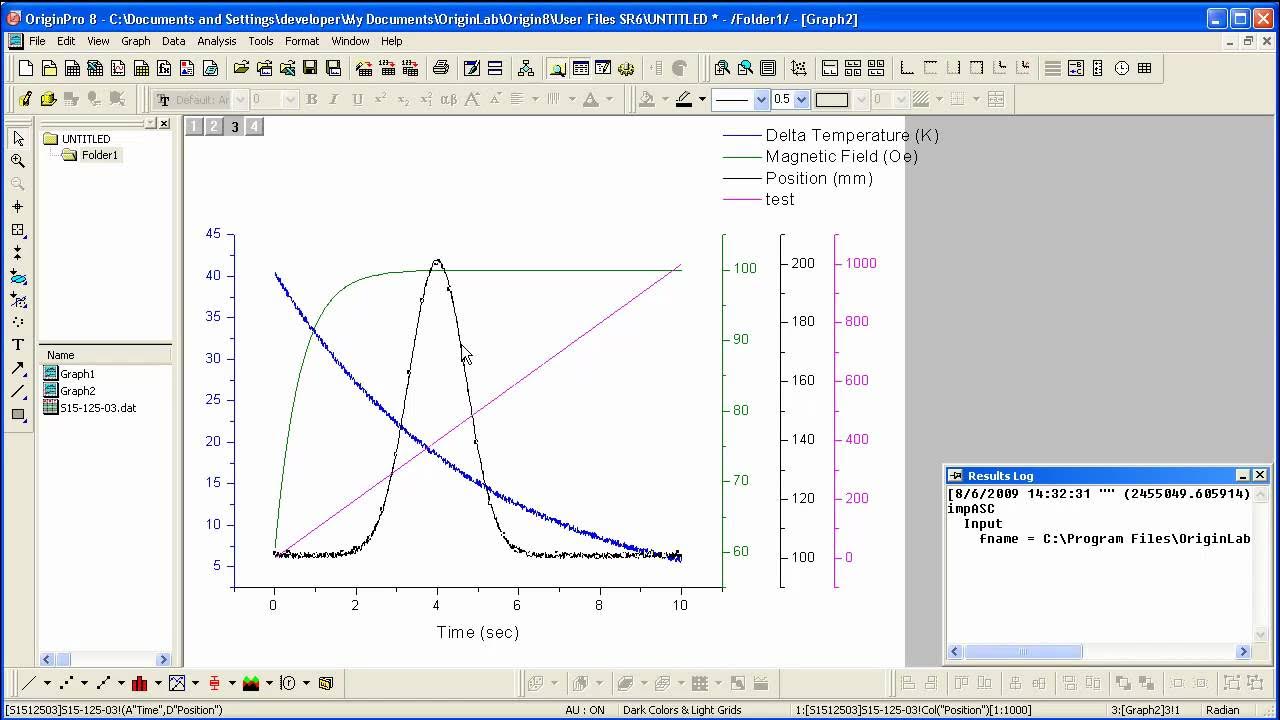Screen dimensions: 1280x720
Task: Open the font name dropdown
Action: [240, 99]
